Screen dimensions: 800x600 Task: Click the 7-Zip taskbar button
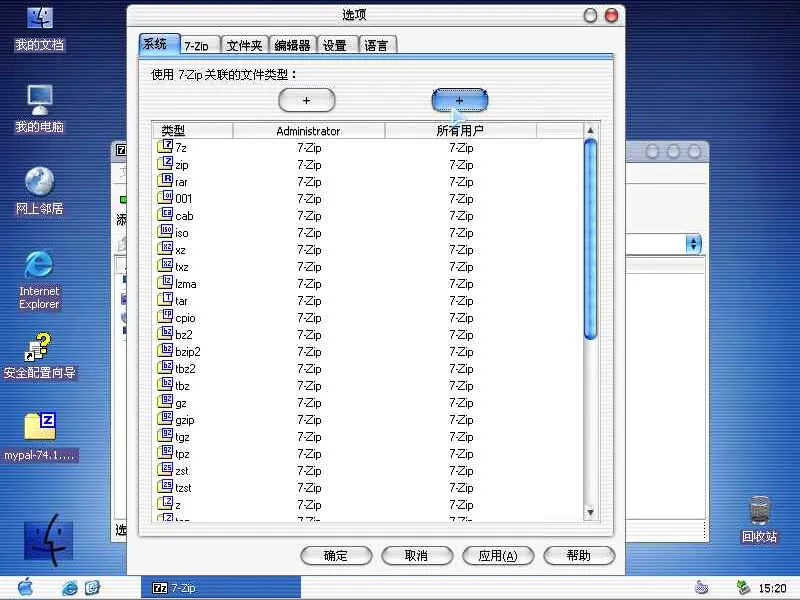(x=221, y=588)
